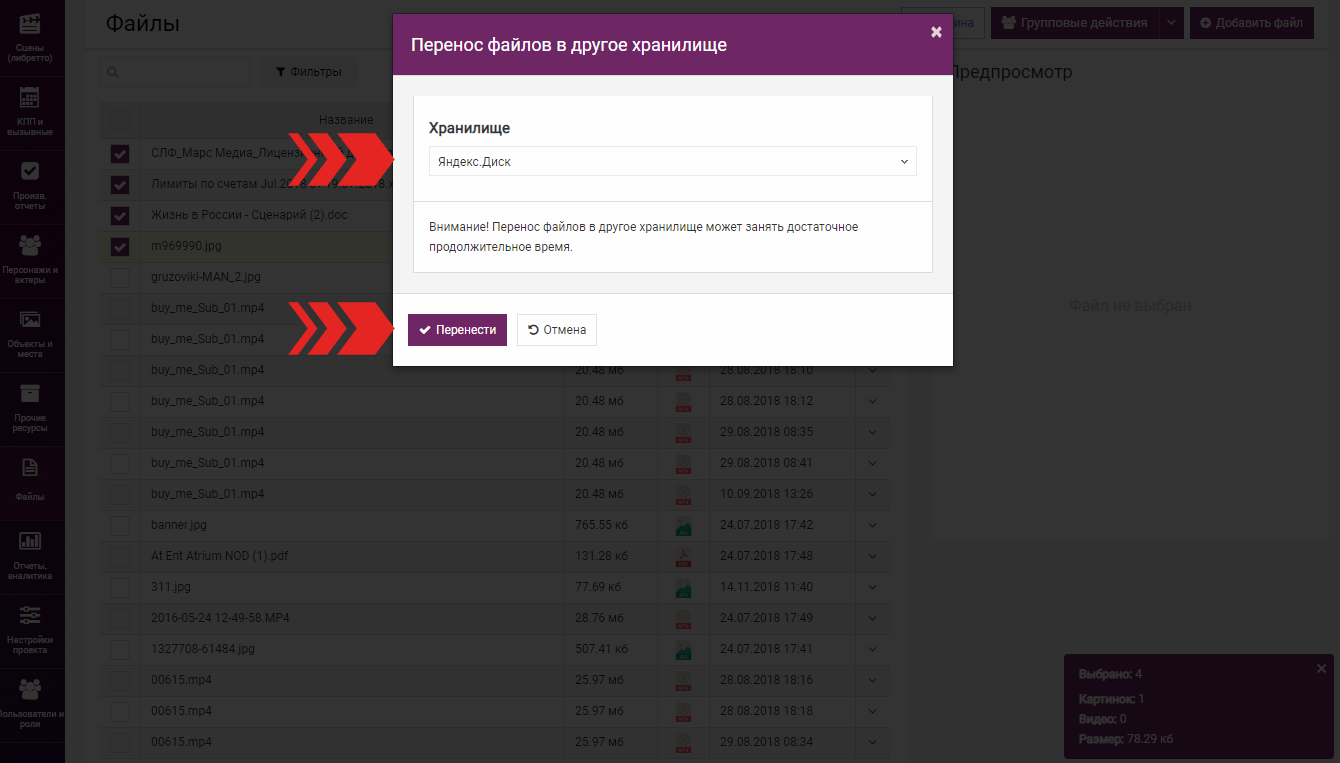Image resolution: width=1340 pixels, height=763 pixels.
Task: Open Объекты и места section
Action: (x=30, y=334)
